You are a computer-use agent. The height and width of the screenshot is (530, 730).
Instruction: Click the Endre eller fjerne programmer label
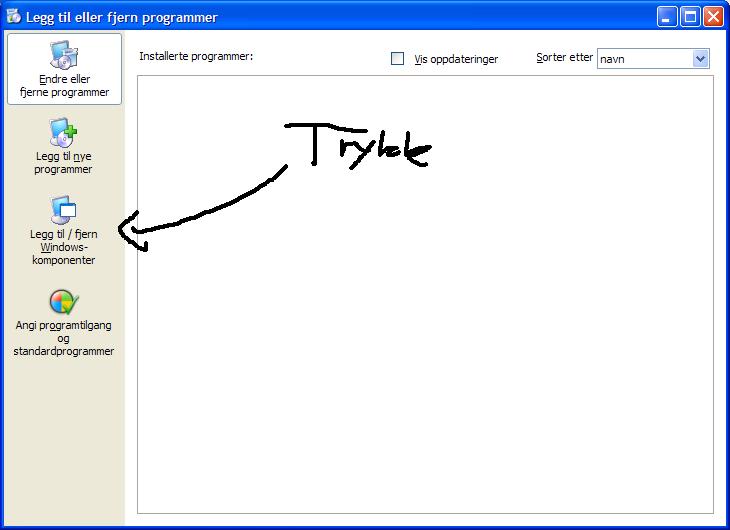tap(64, 86)
